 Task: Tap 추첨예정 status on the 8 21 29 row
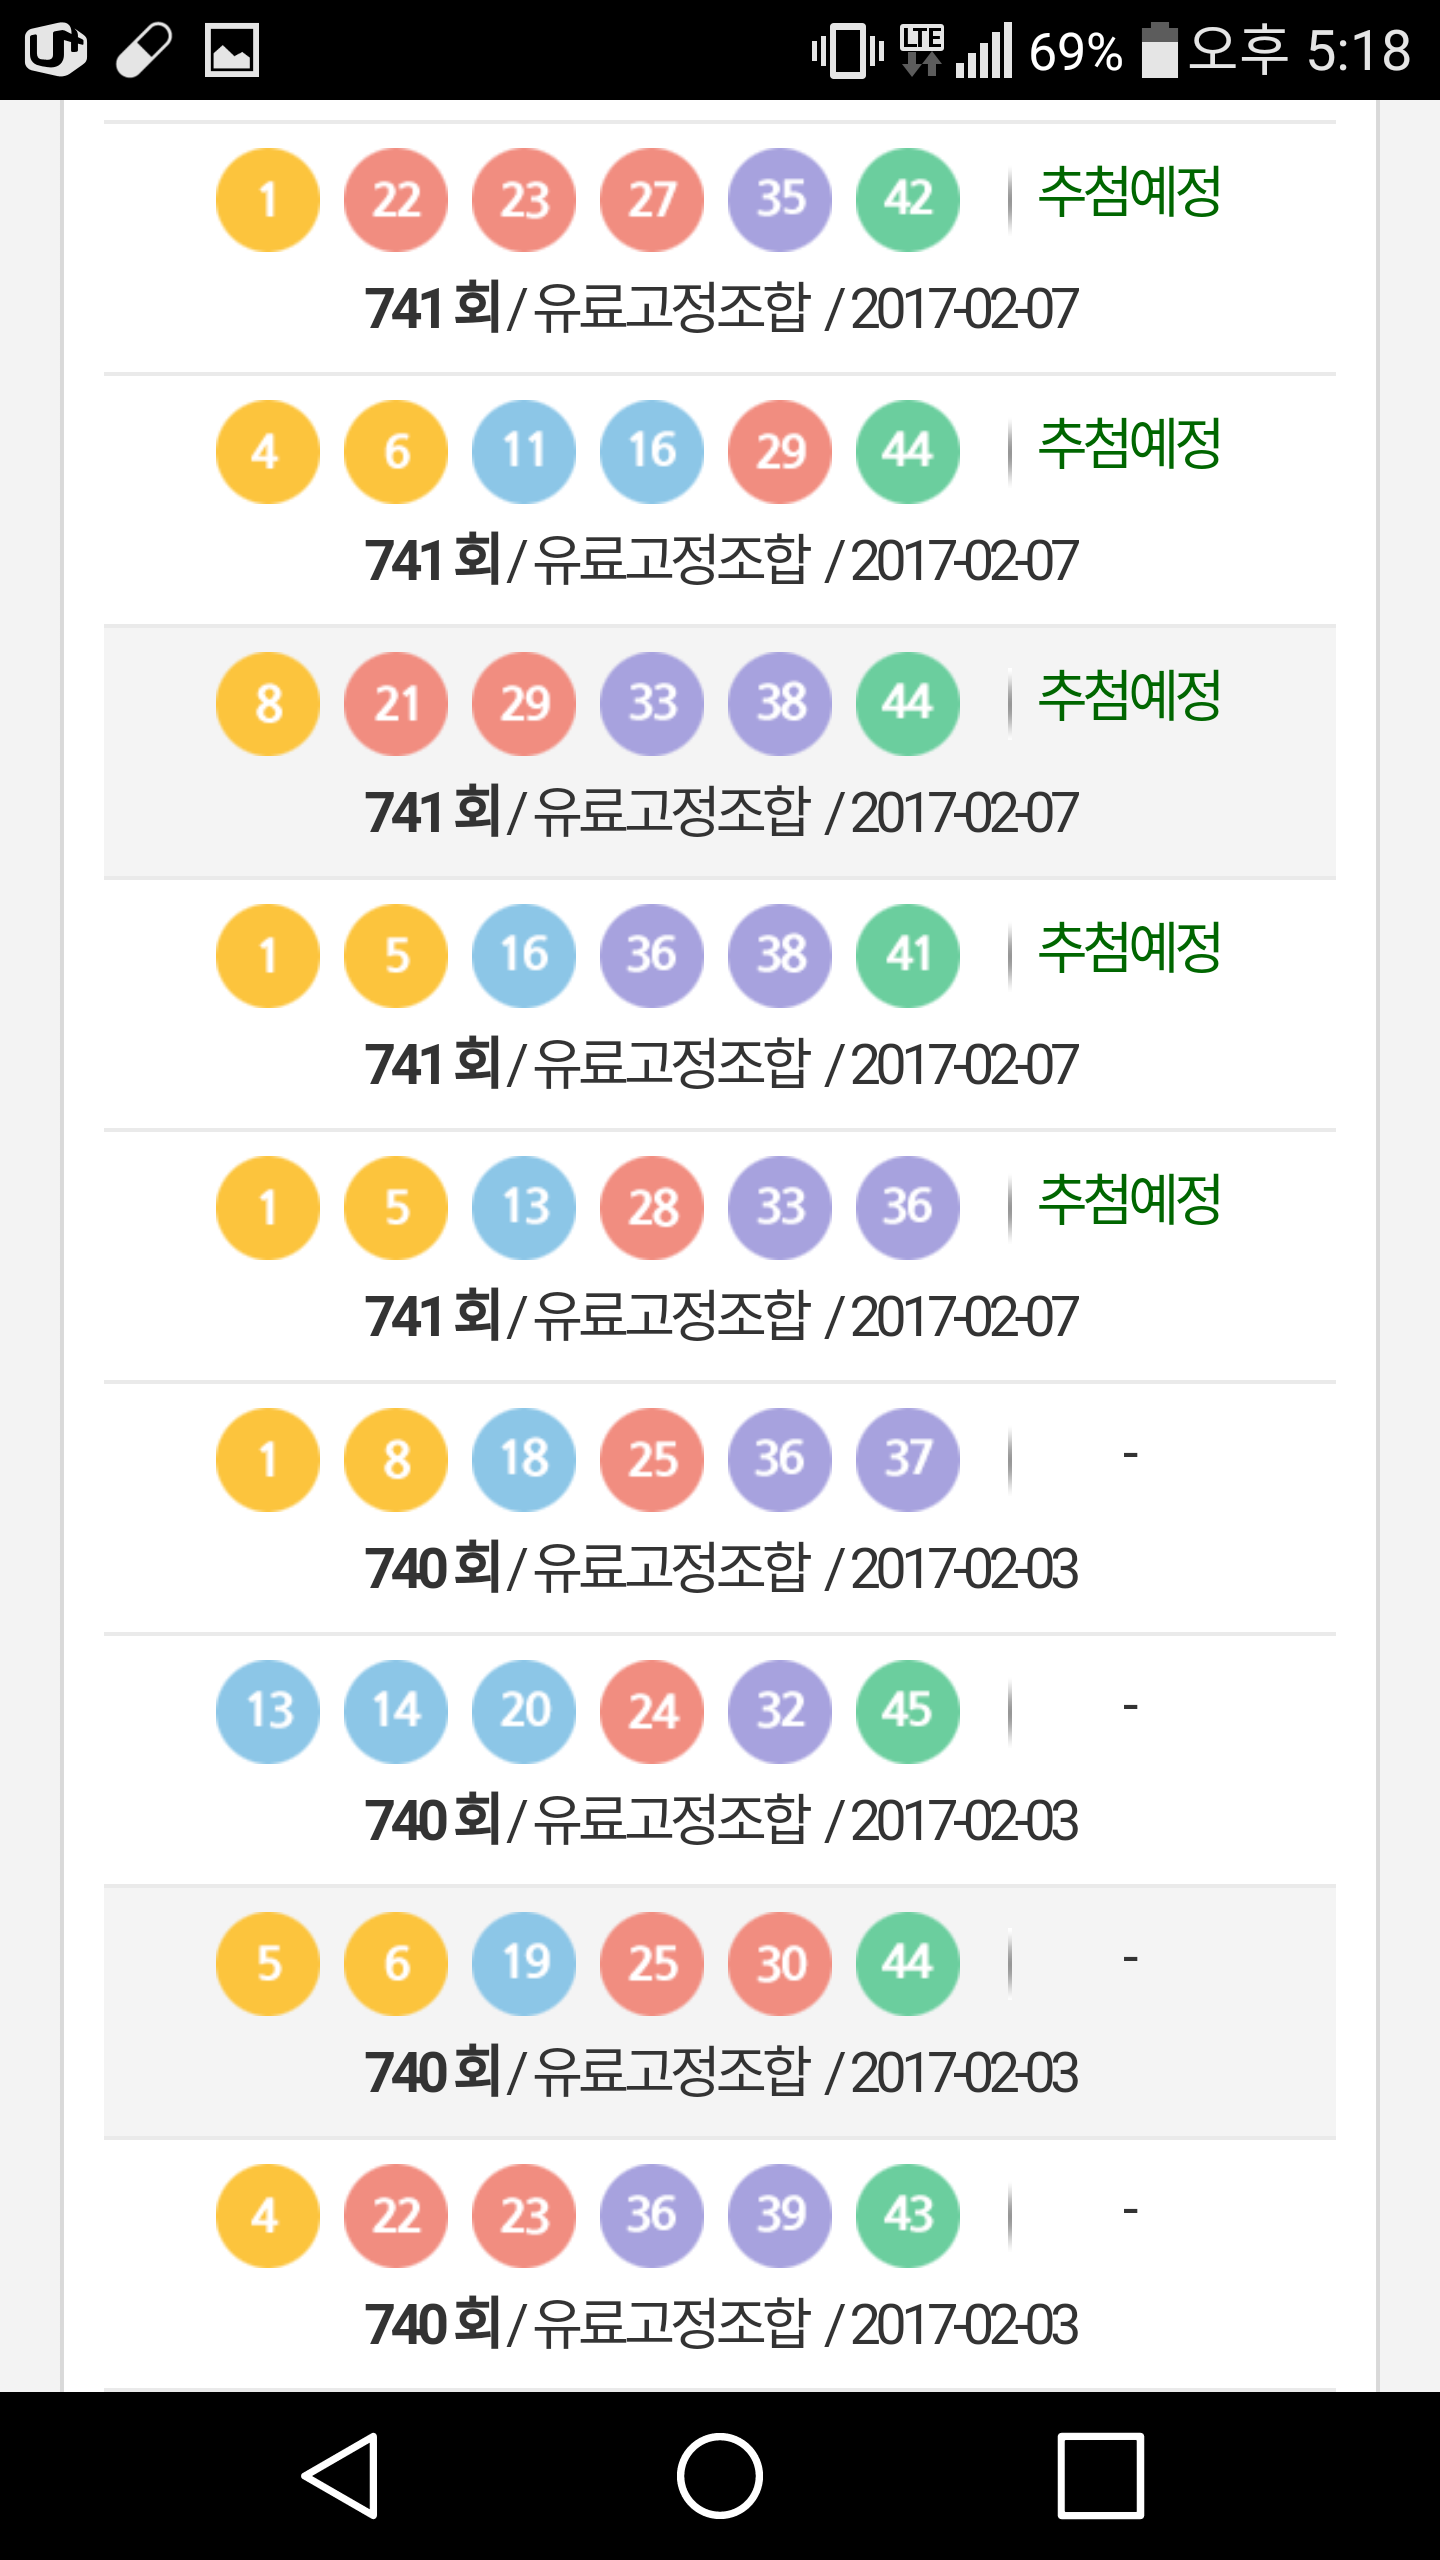[1130, 696]
